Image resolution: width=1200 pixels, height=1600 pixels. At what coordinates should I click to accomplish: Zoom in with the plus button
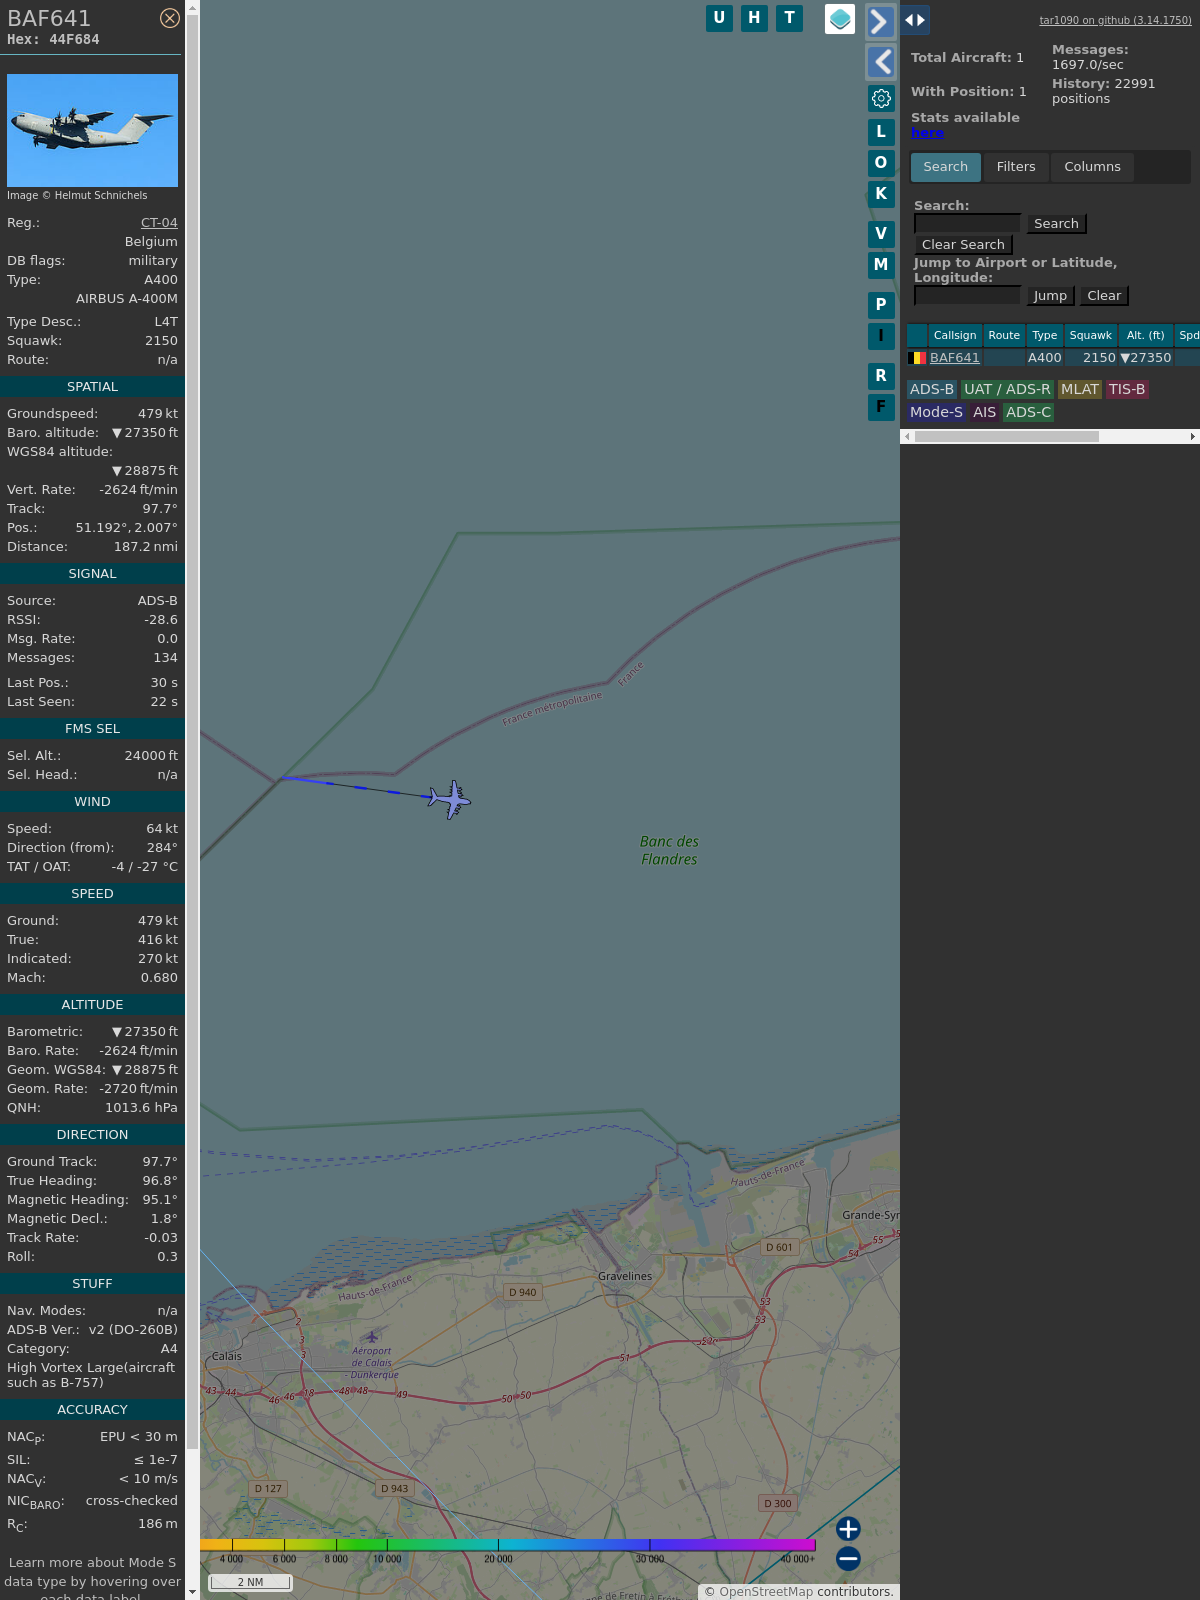coord(848,1529)
